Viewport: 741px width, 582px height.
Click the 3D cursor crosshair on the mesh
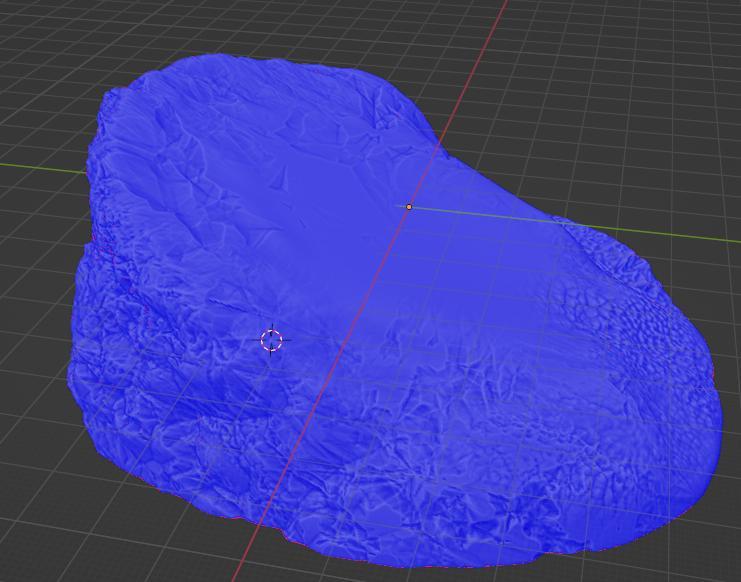[271, 340]
